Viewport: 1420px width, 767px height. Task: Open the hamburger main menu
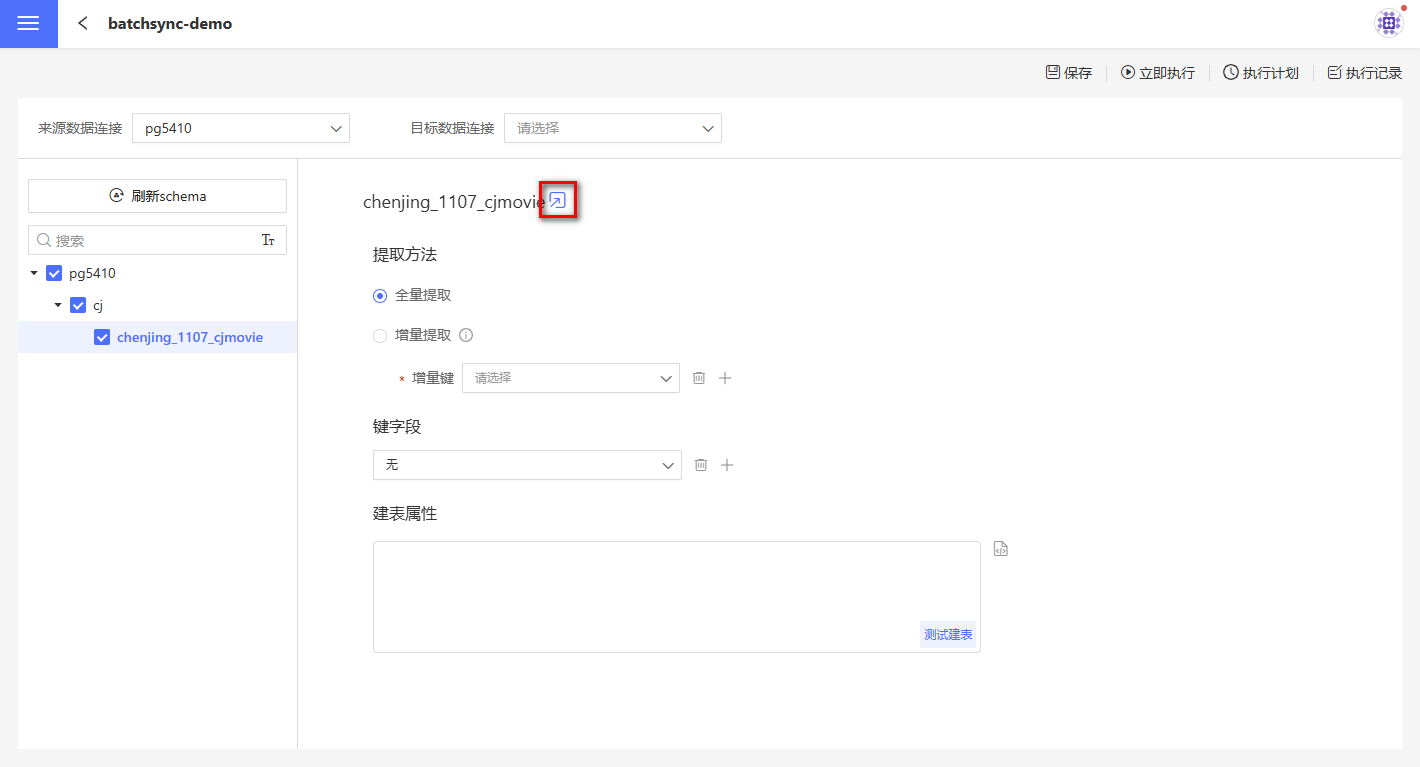pyautogui.click(x=28, y=24)
